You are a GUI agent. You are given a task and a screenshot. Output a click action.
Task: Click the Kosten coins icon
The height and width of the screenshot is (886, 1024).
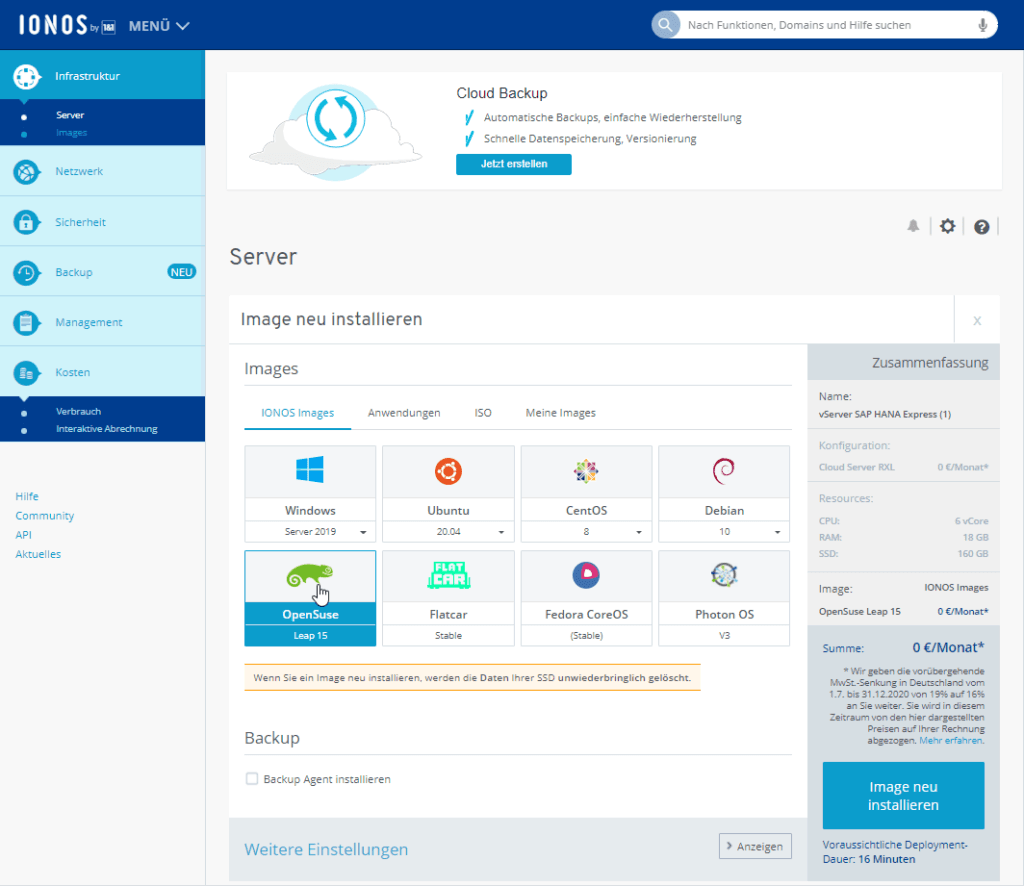[x=27, y=373]
